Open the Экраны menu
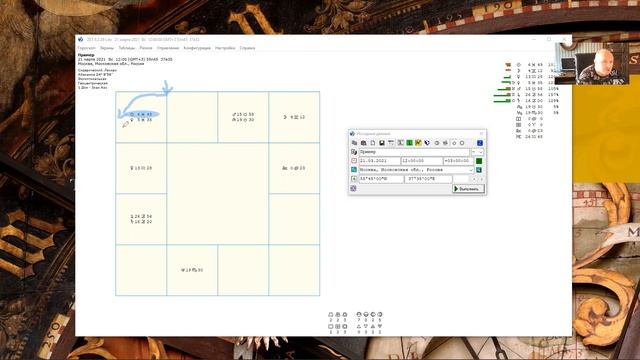The width and height of the screenshot is (640, 360). [x=107, y=48]
